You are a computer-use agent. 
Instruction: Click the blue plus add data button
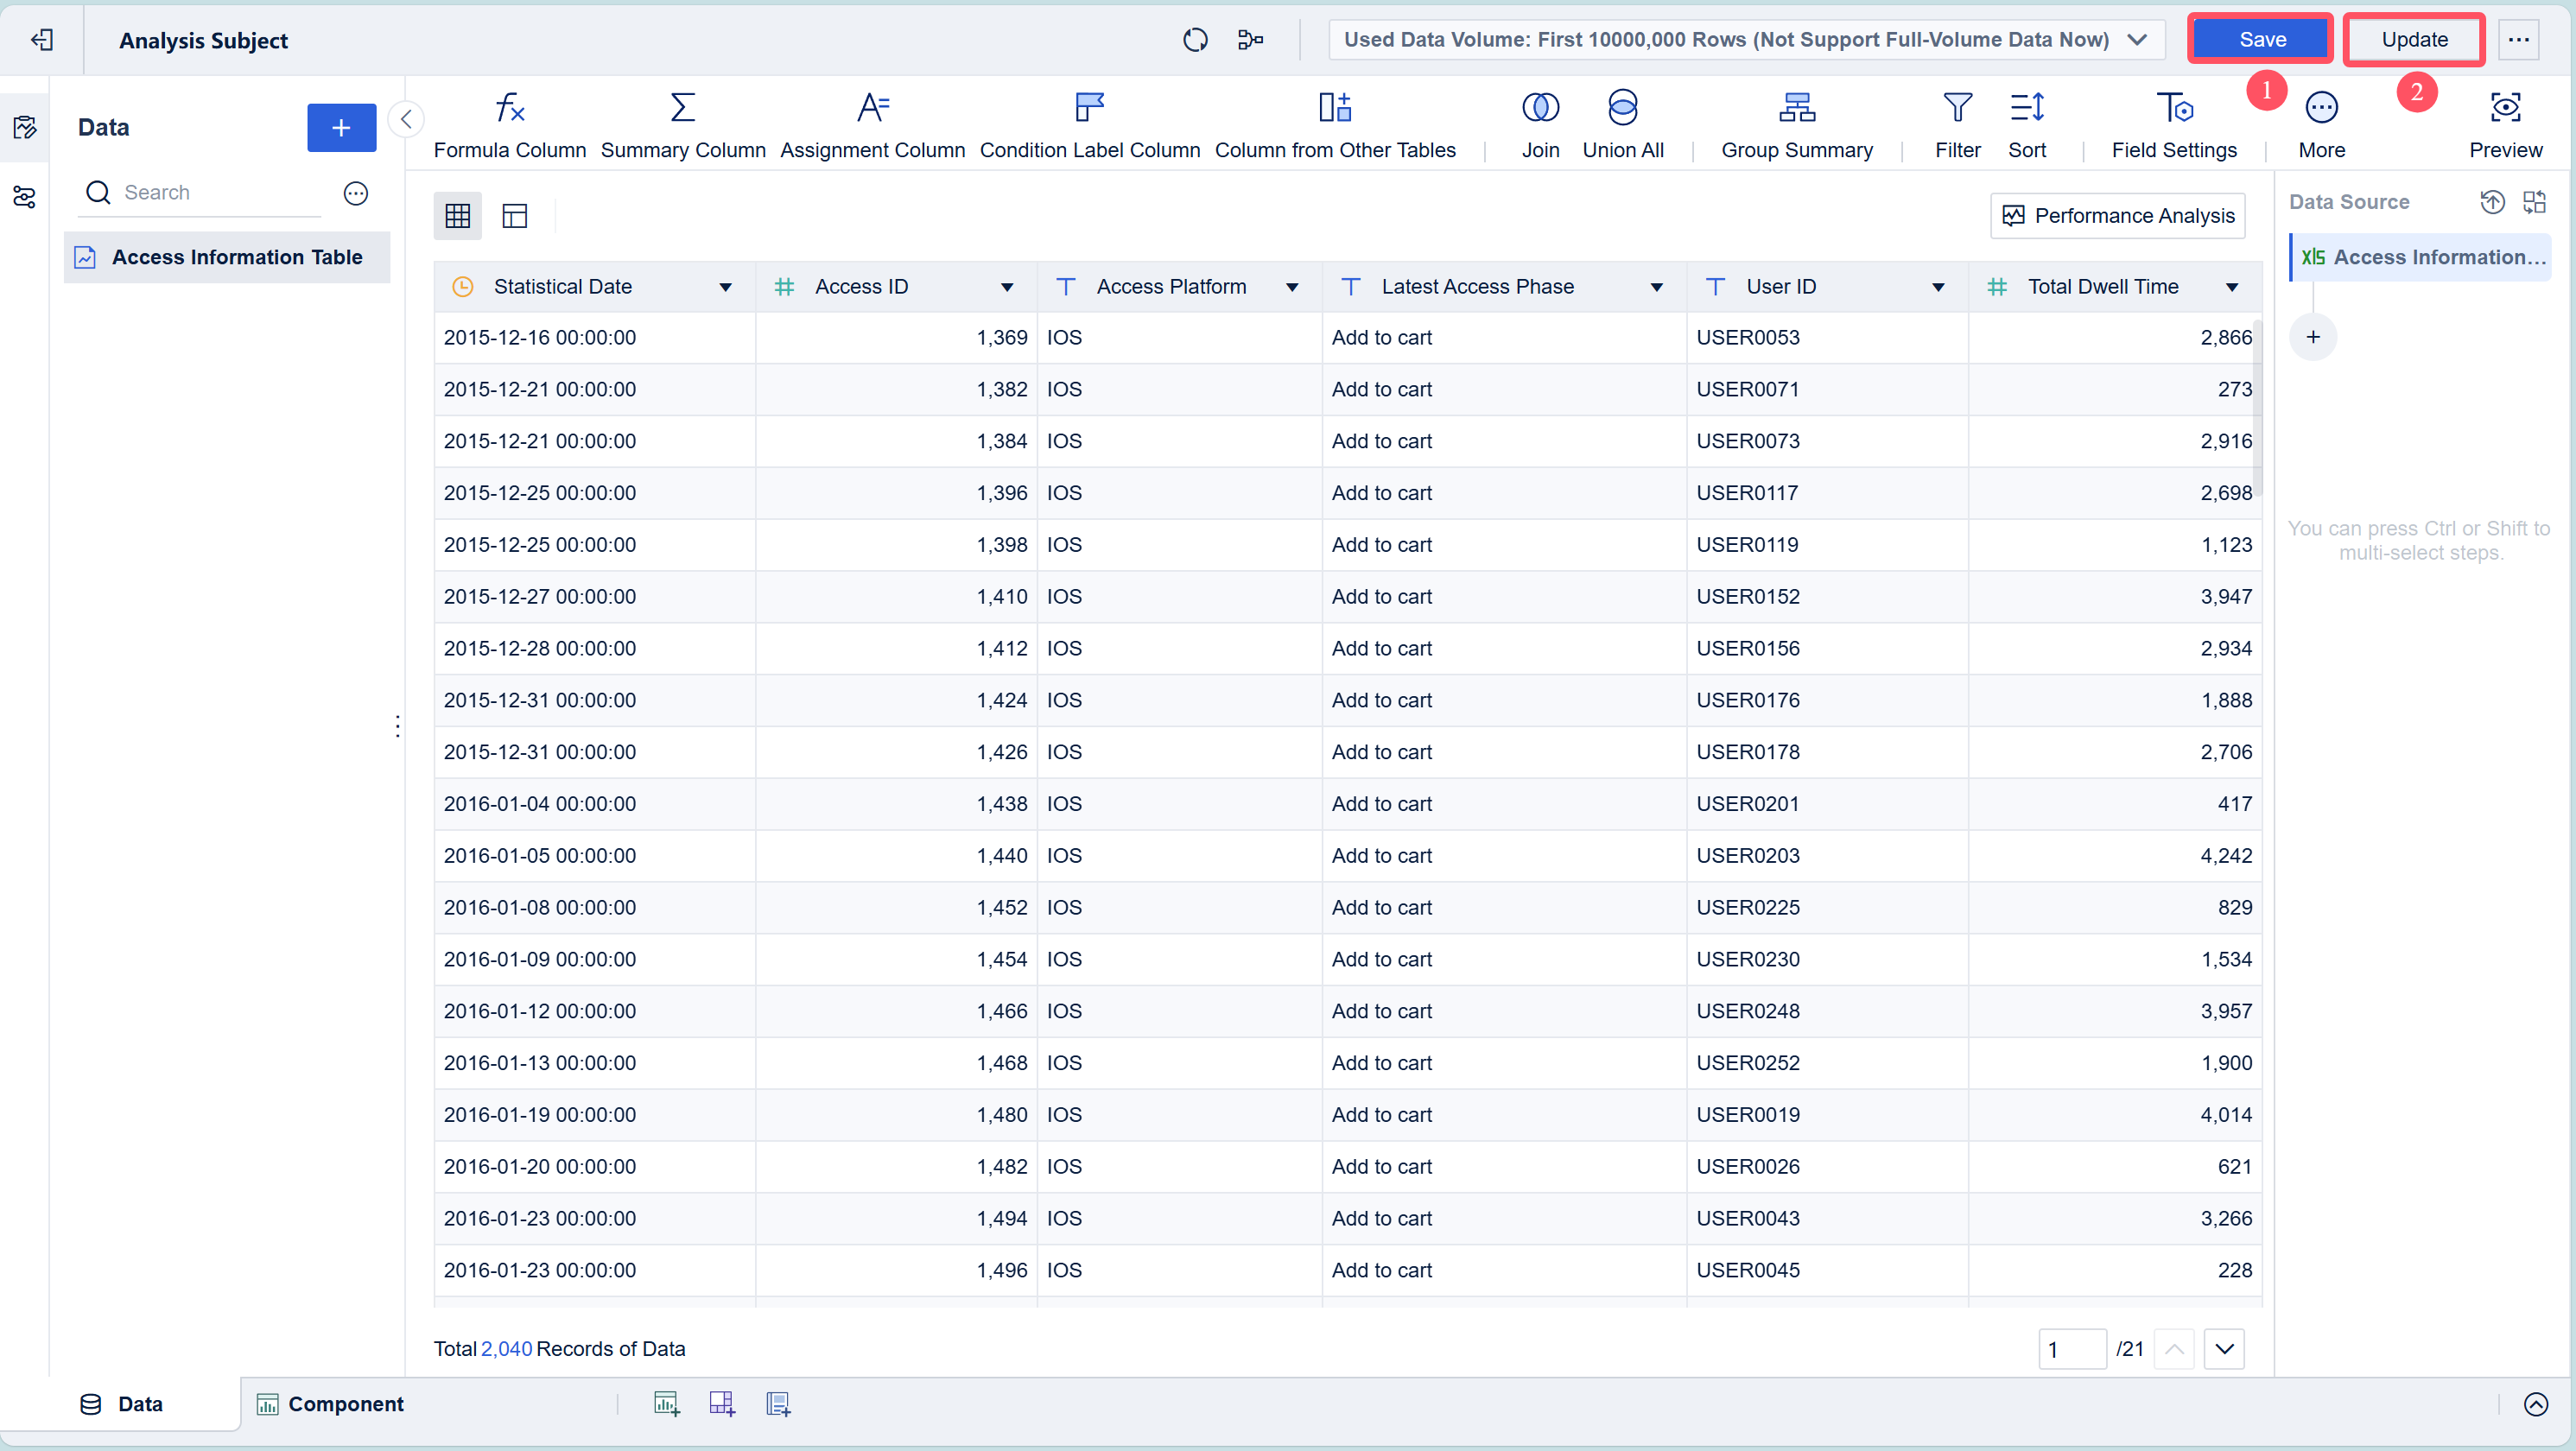(341, 127)
